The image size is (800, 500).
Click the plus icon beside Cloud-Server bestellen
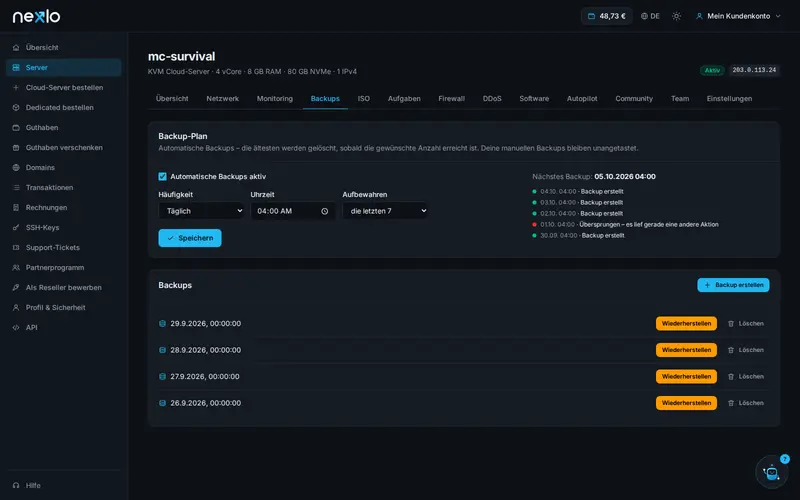pos(16,88)
